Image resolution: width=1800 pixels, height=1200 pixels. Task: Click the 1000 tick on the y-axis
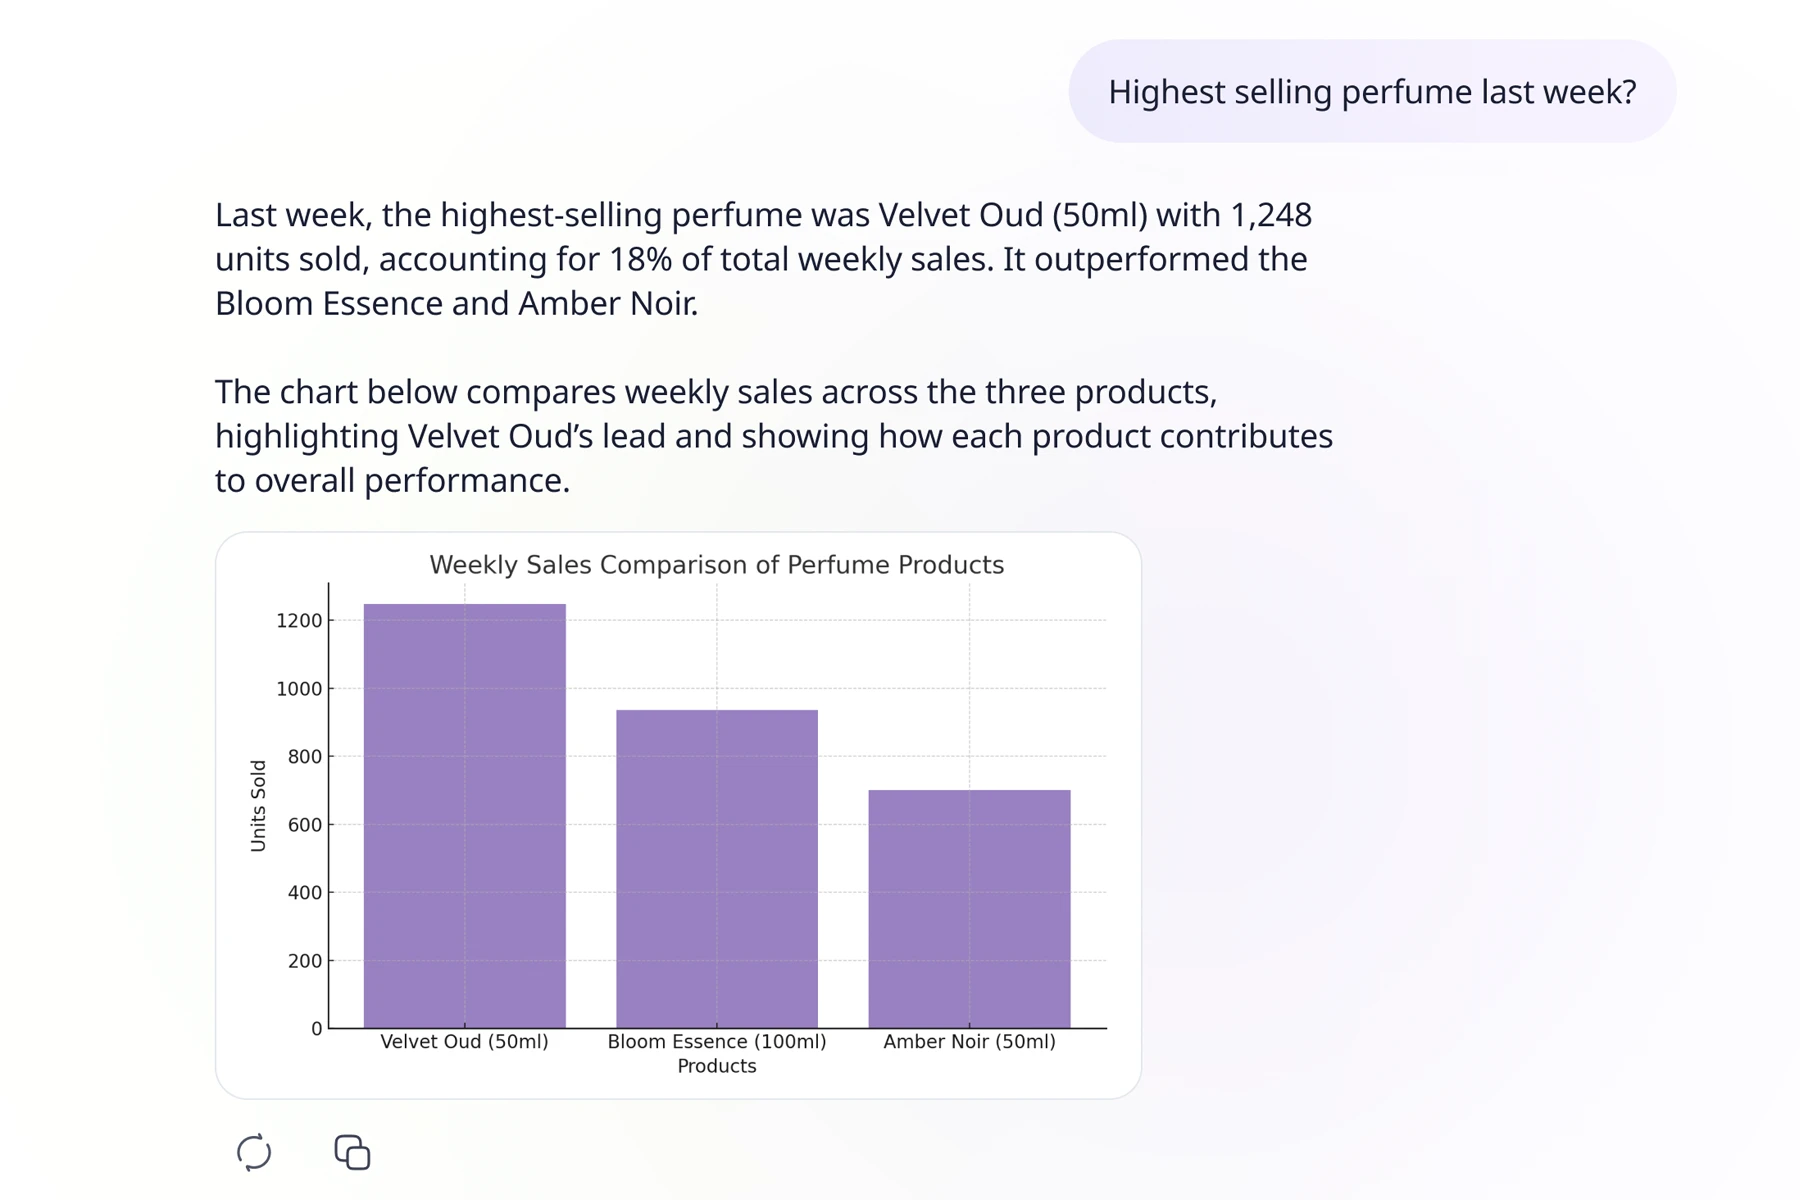pyautogui.click(x=299, y=689)
